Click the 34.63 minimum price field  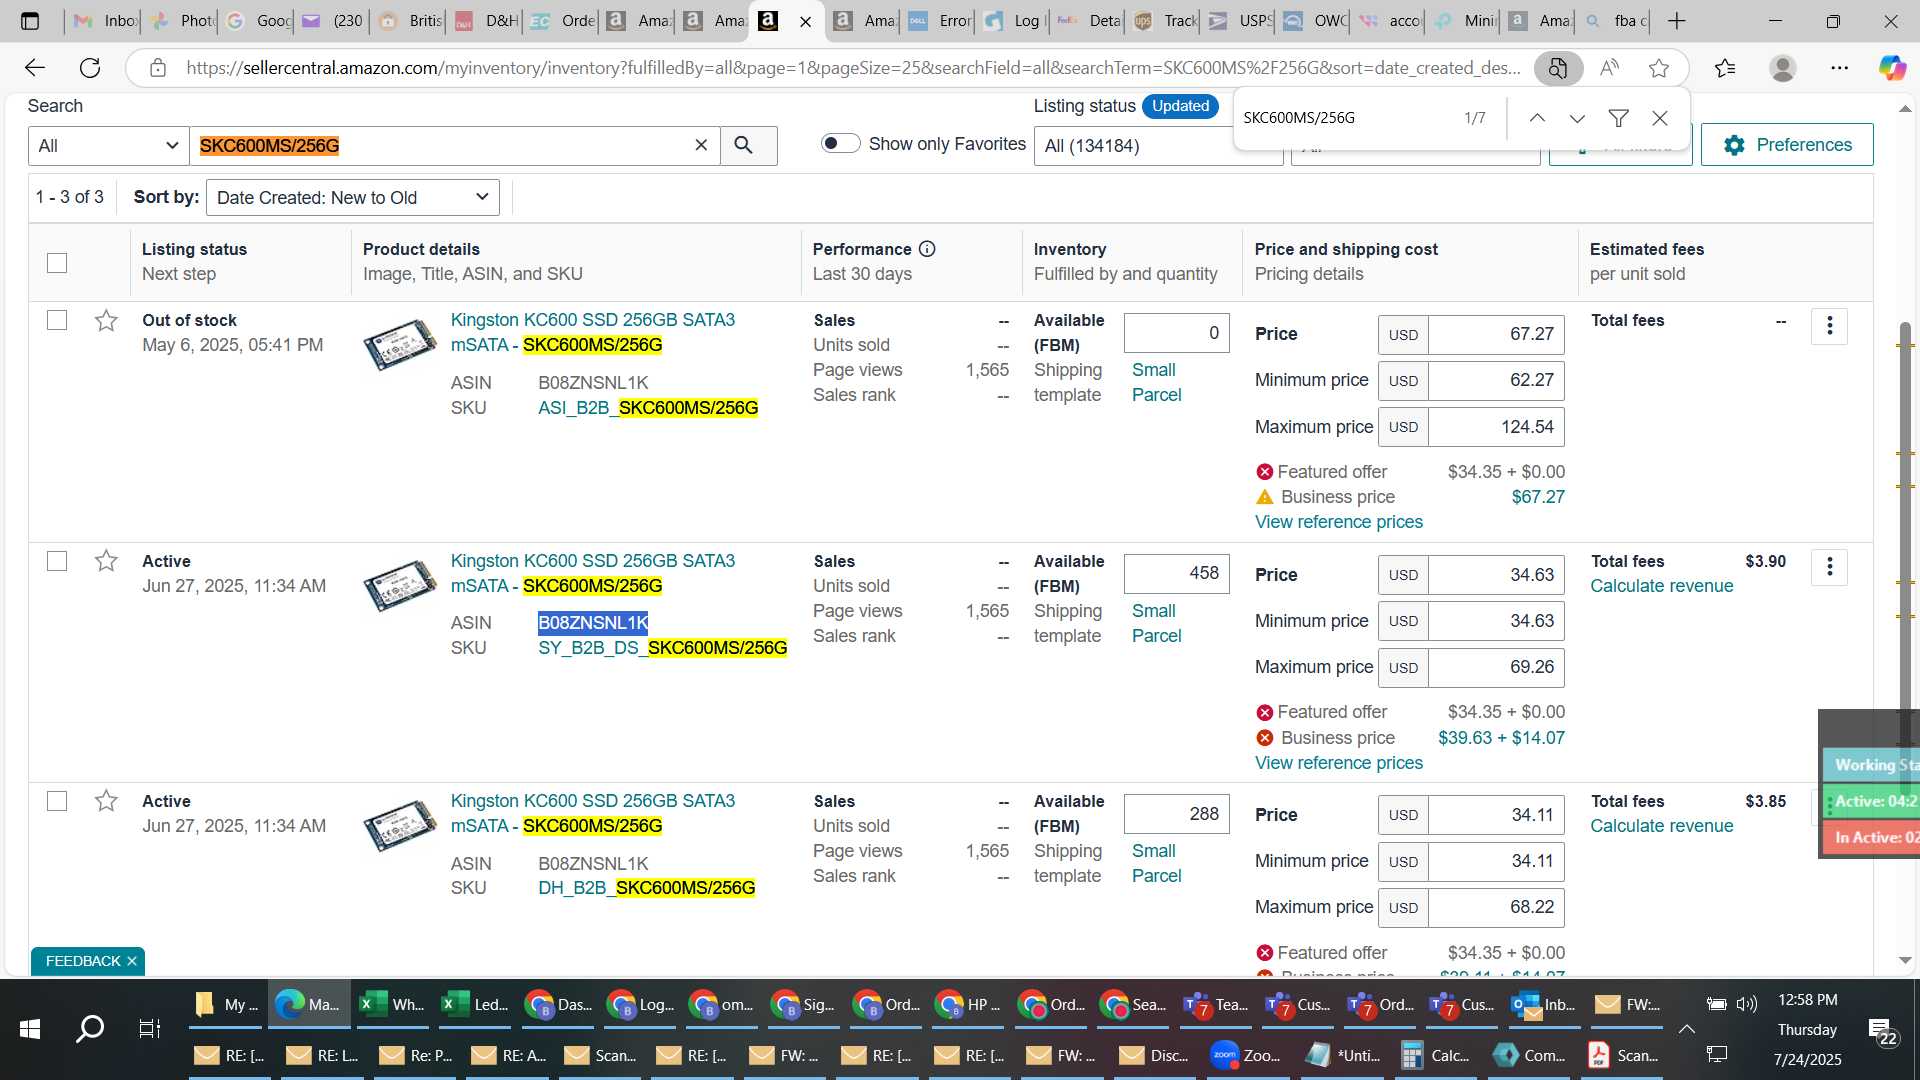[1496, 621]
